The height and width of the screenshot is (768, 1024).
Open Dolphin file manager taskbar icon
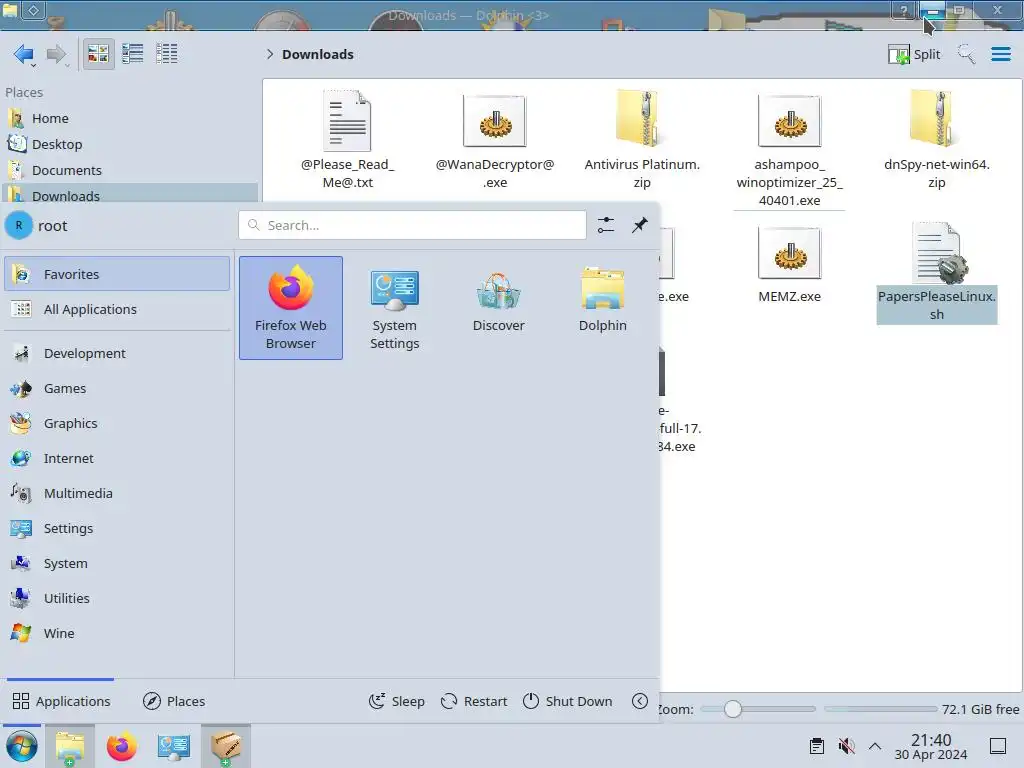70,746
